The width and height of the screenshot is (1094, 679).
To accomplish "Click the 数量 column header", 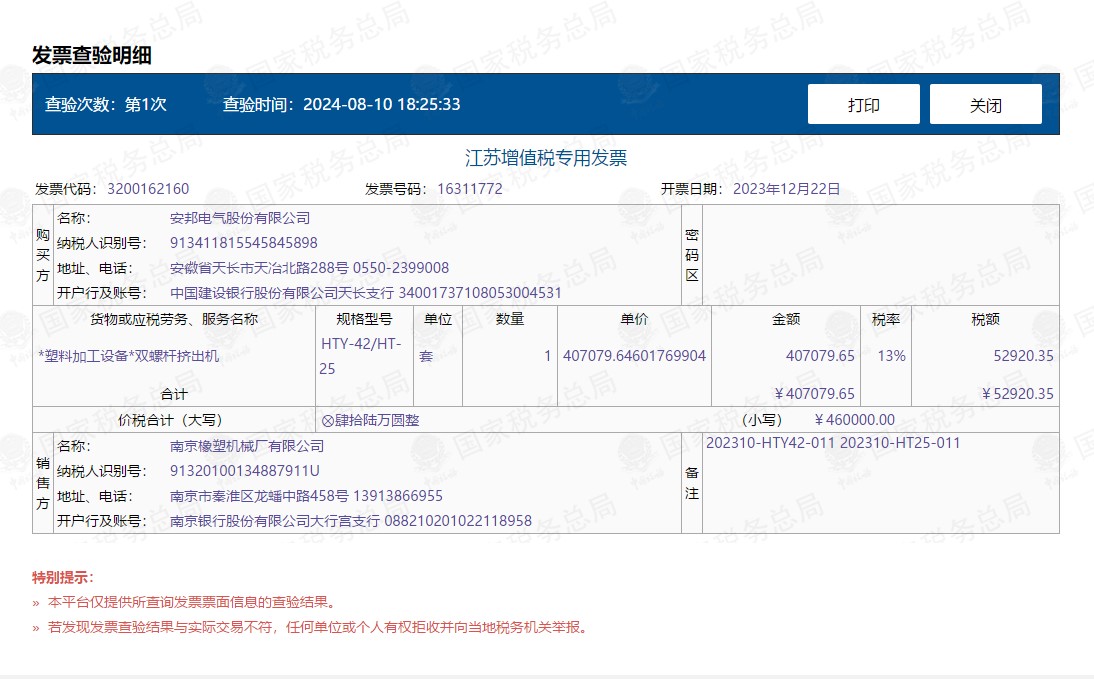I will tap(509, 319).
